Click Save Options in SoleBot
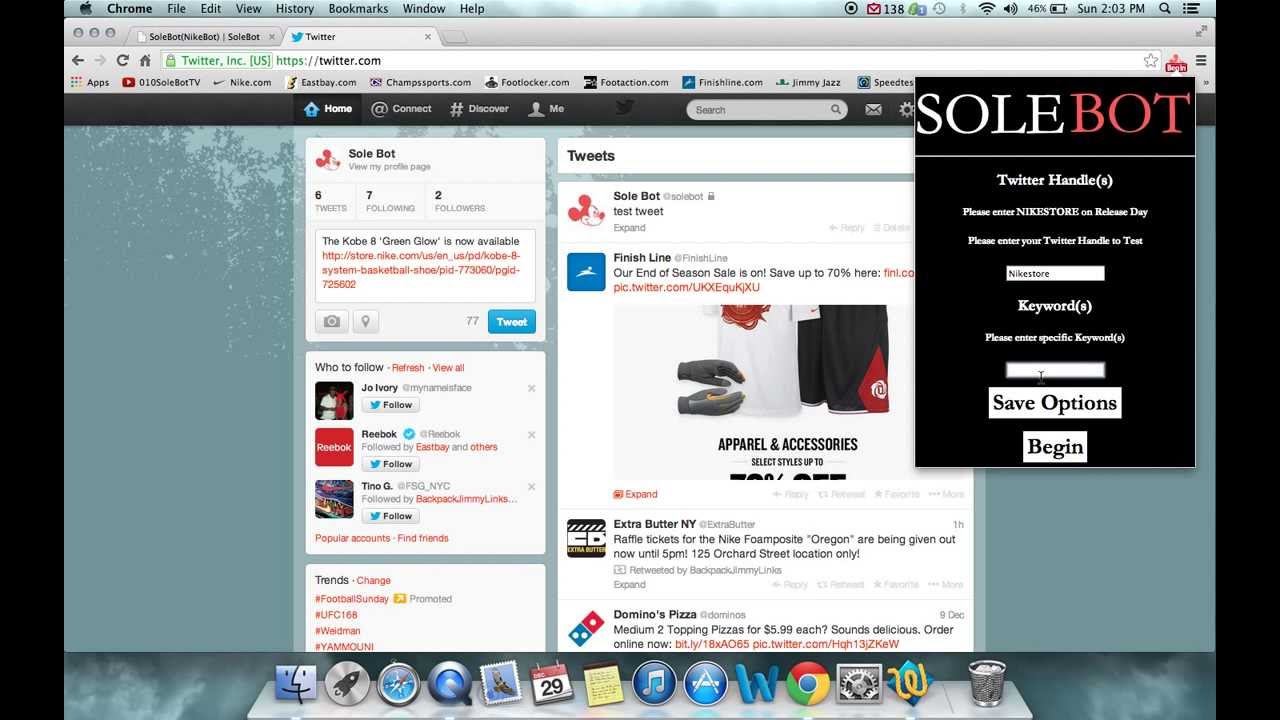 [x=1055, y=403]
